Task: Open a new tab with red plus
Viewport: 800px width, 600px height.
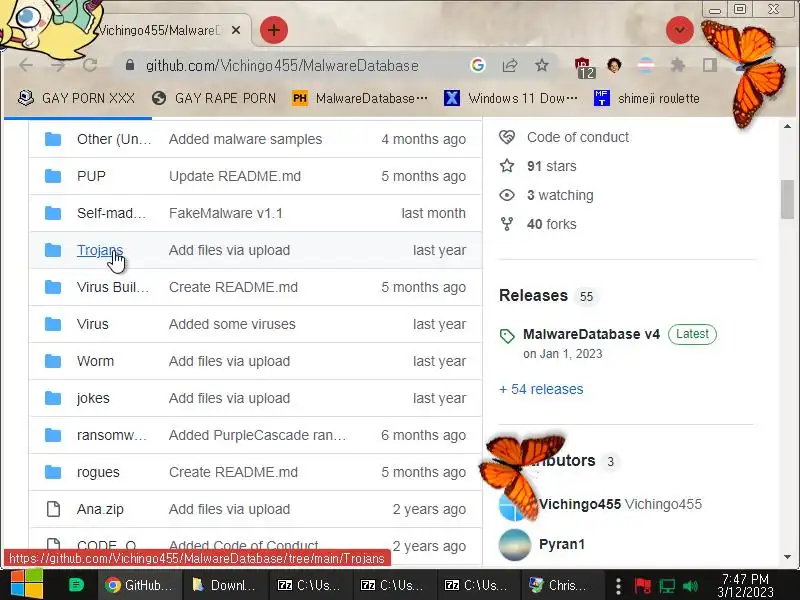Action: pyautogui.click(x=274, y=30)
